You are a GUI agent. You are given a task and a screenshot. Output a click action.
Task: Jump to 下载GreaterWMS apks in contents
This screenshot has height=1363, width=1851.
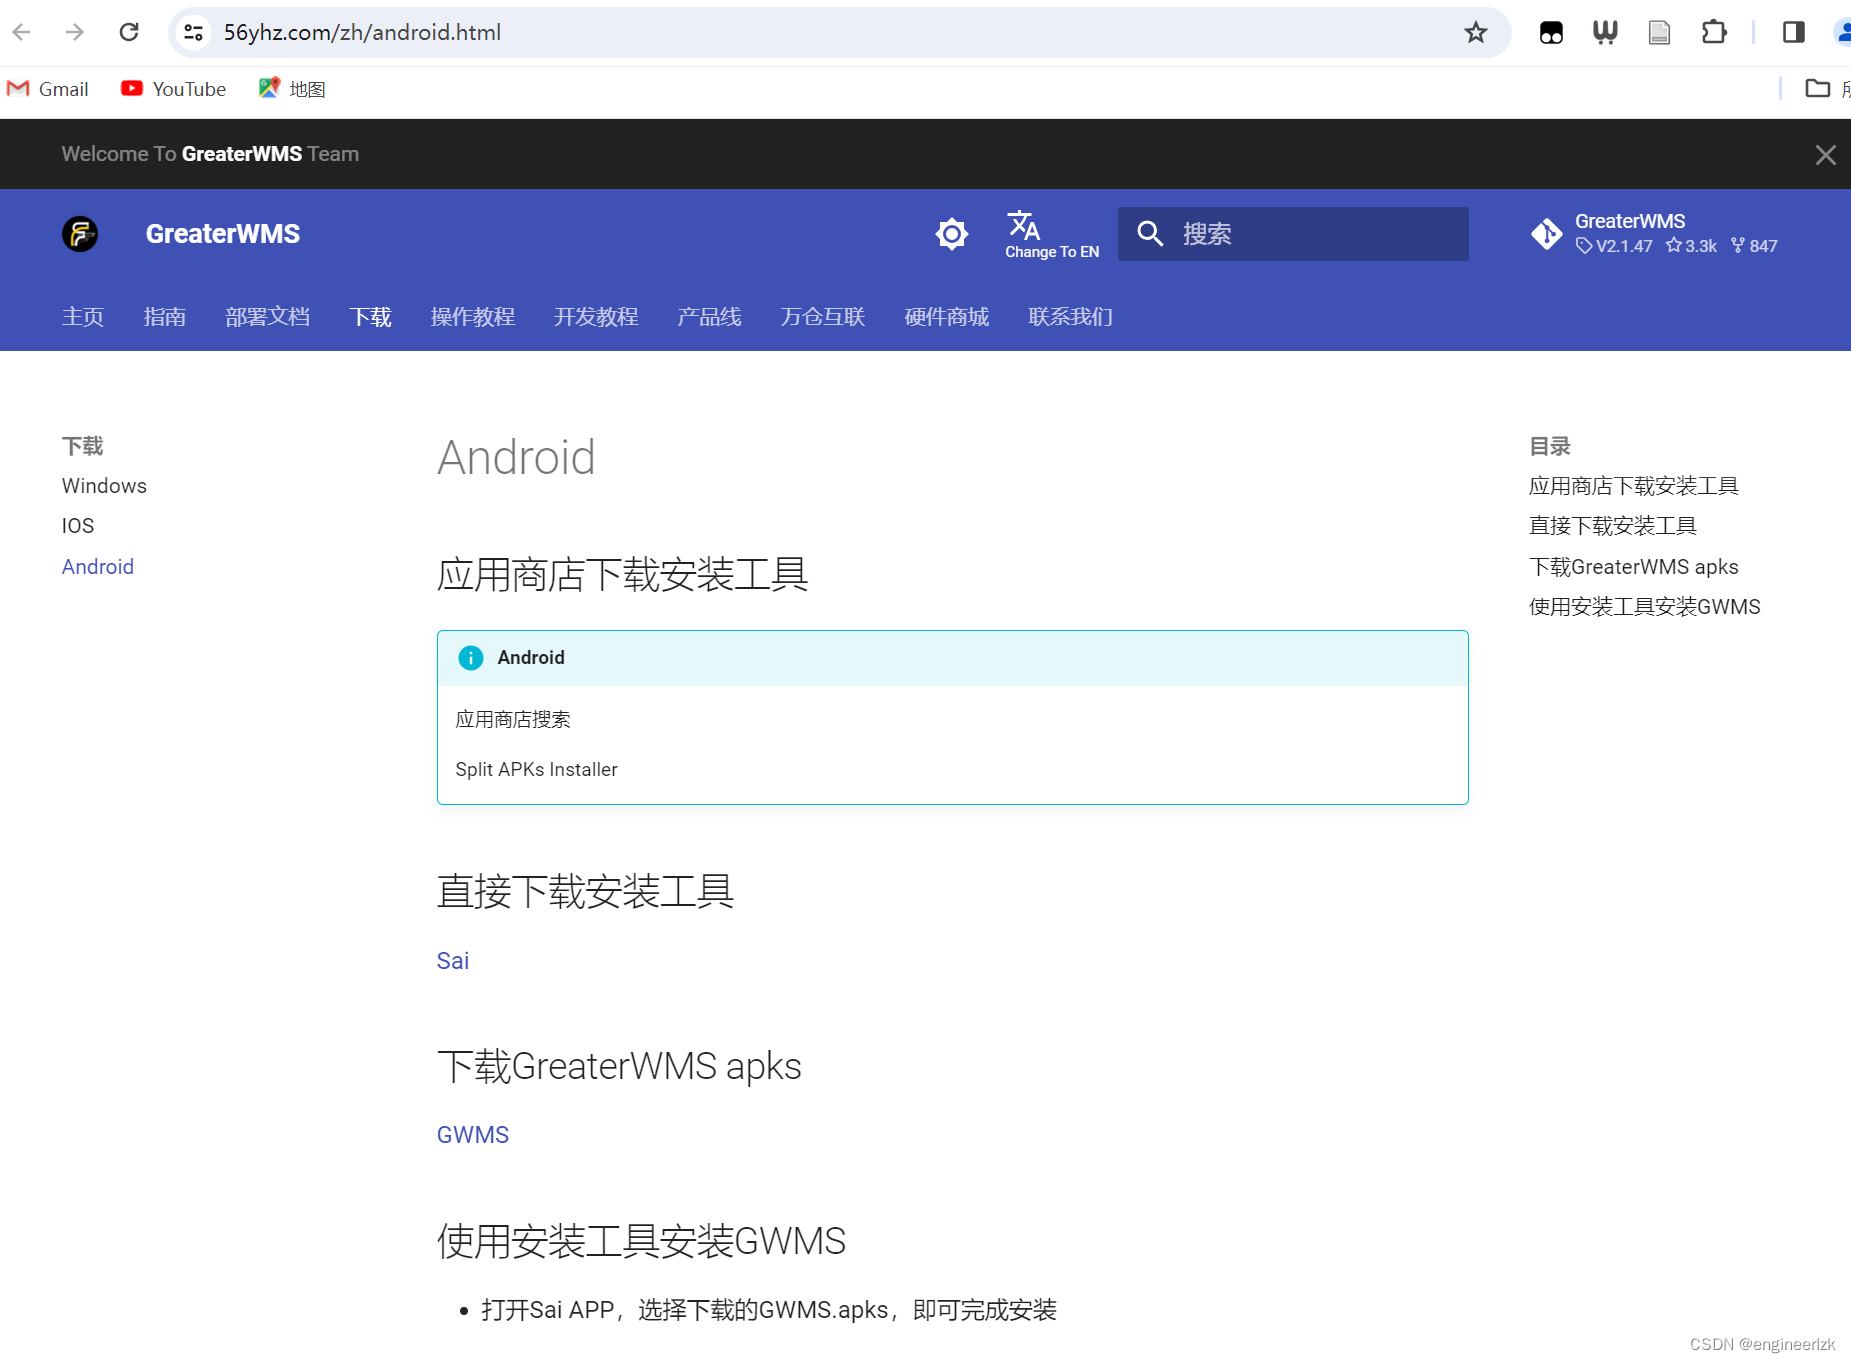pyautogui.click(x=1634, y=567)
